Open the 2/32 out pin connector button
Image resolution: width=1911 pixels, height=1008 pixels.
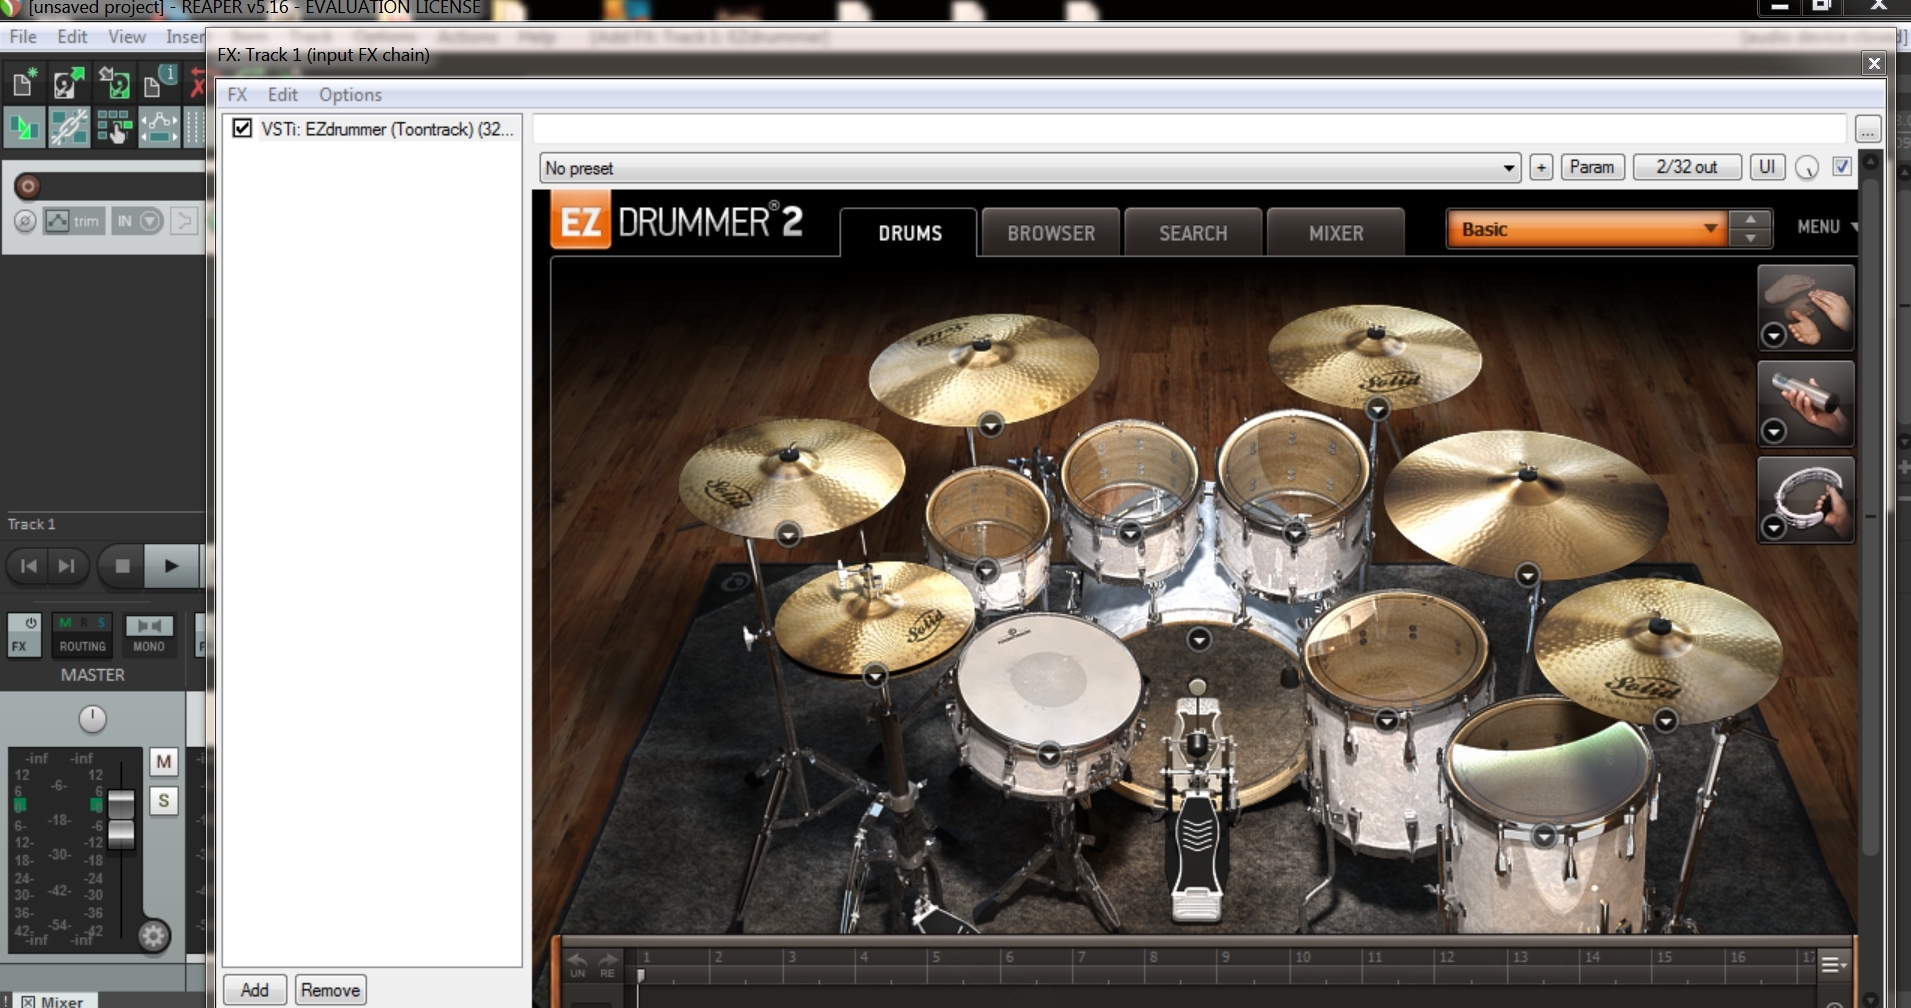click(1687, 167)
